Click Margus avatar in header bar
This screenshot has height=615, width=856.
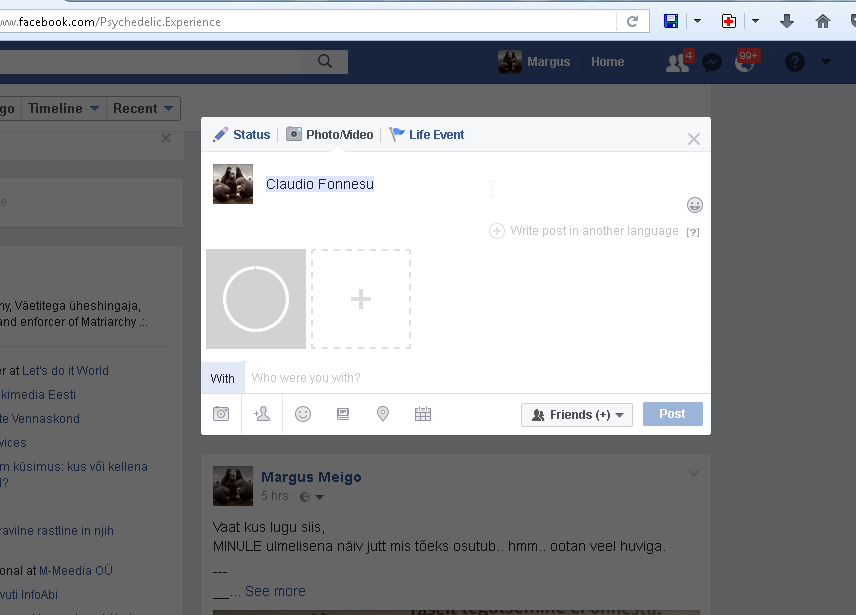[510, 62]
